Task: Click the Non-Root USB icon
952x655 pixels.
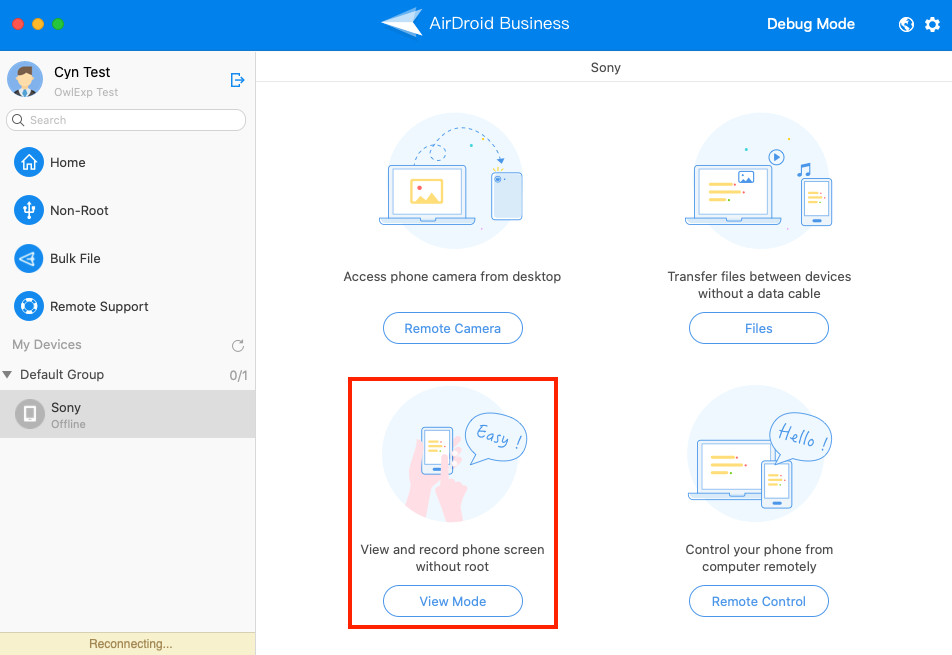Action: tap(29, 210)
